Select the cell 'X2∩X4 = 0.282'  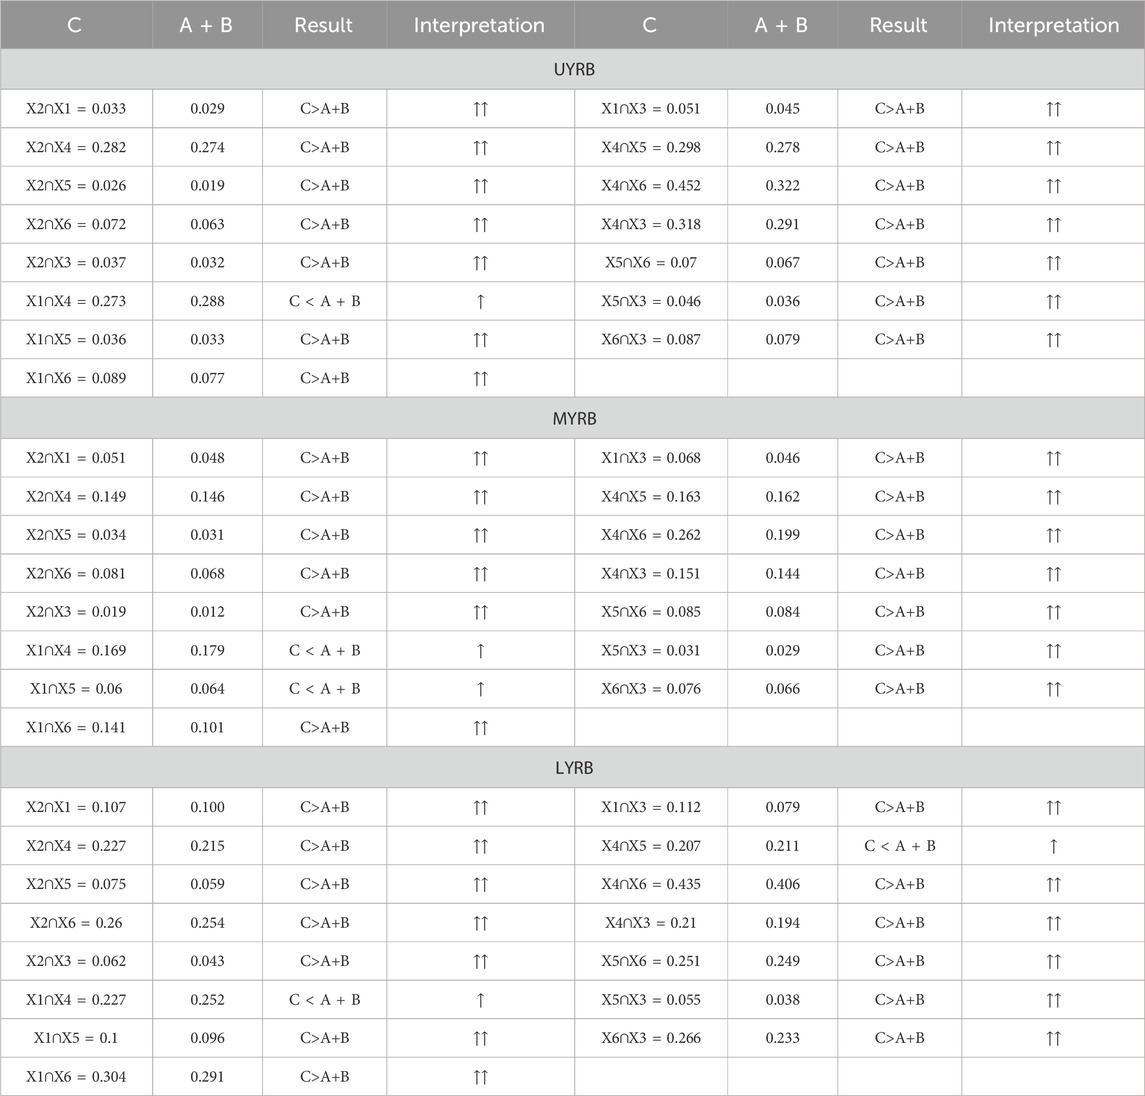pyautogui.click(x=76, y=147)
